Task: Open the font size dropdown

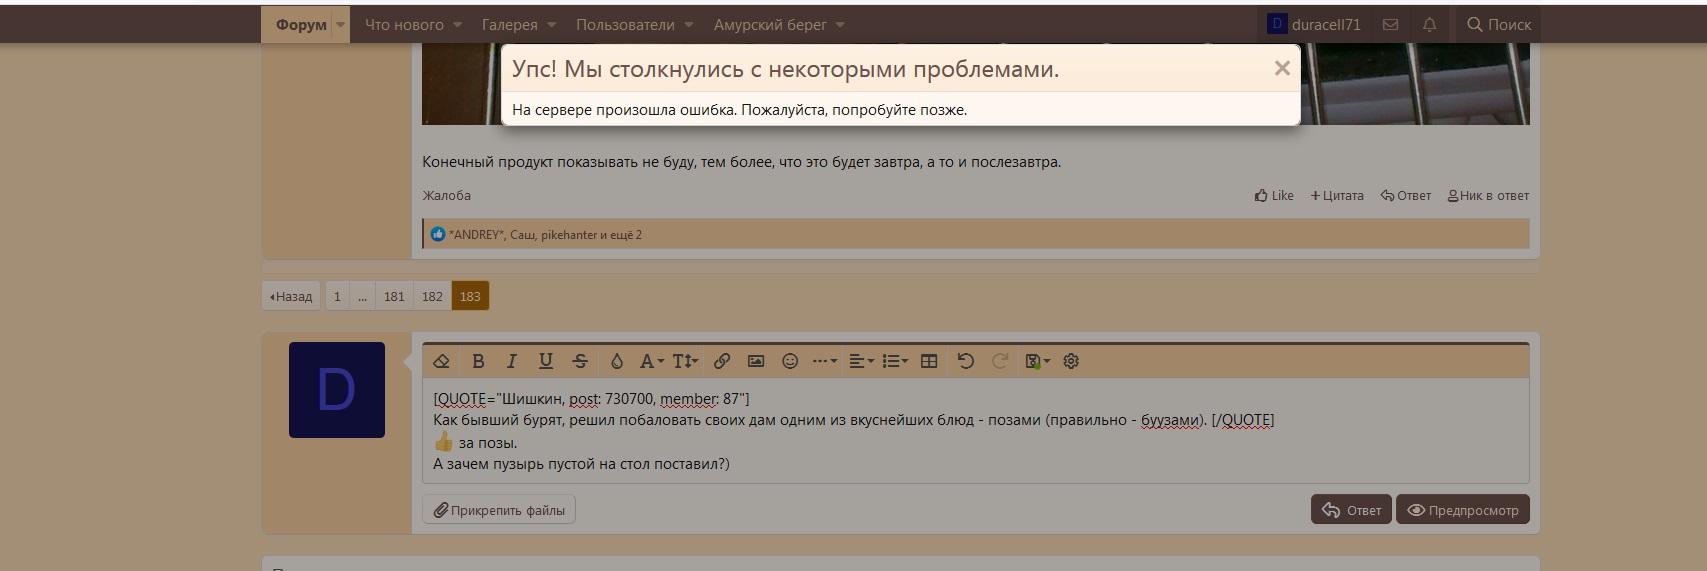Action: [x=685, y=361]
